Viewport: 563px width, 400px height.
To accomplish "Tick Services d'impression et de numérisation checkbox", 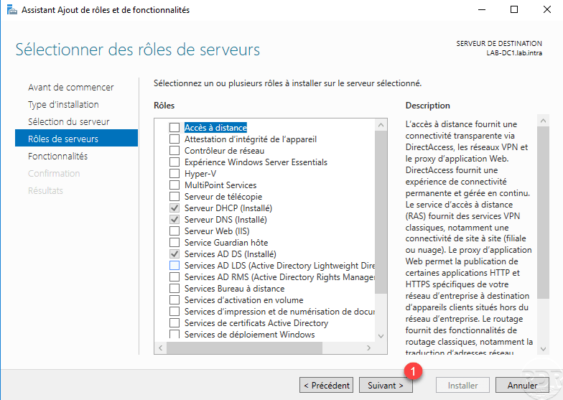I will (x=175, y=311).
